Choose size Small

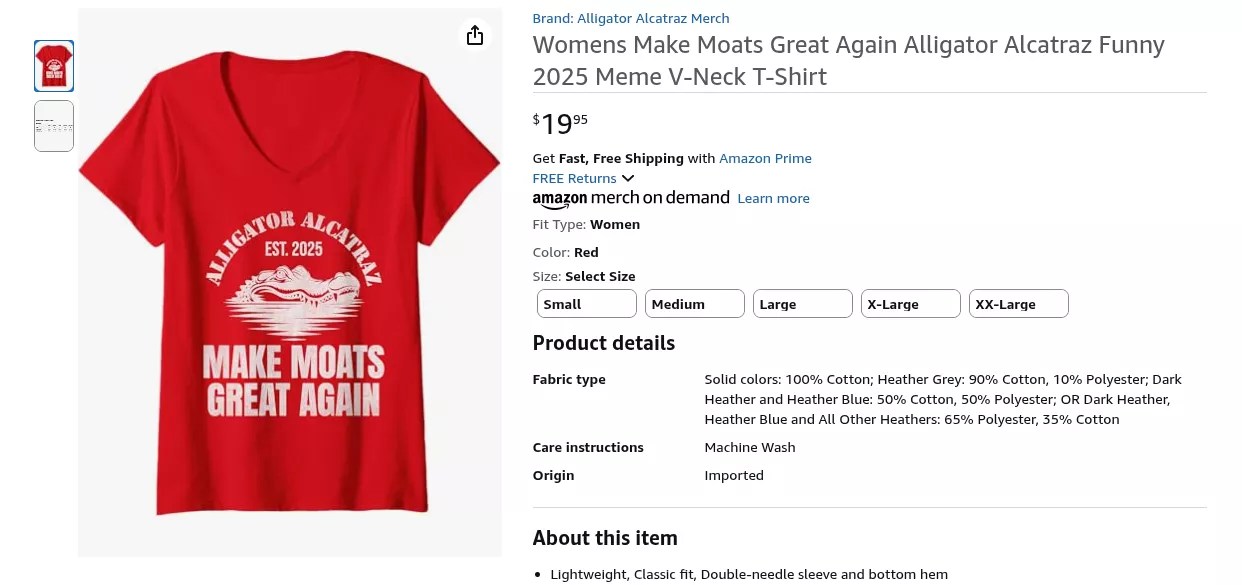click(x=587, y=304)
